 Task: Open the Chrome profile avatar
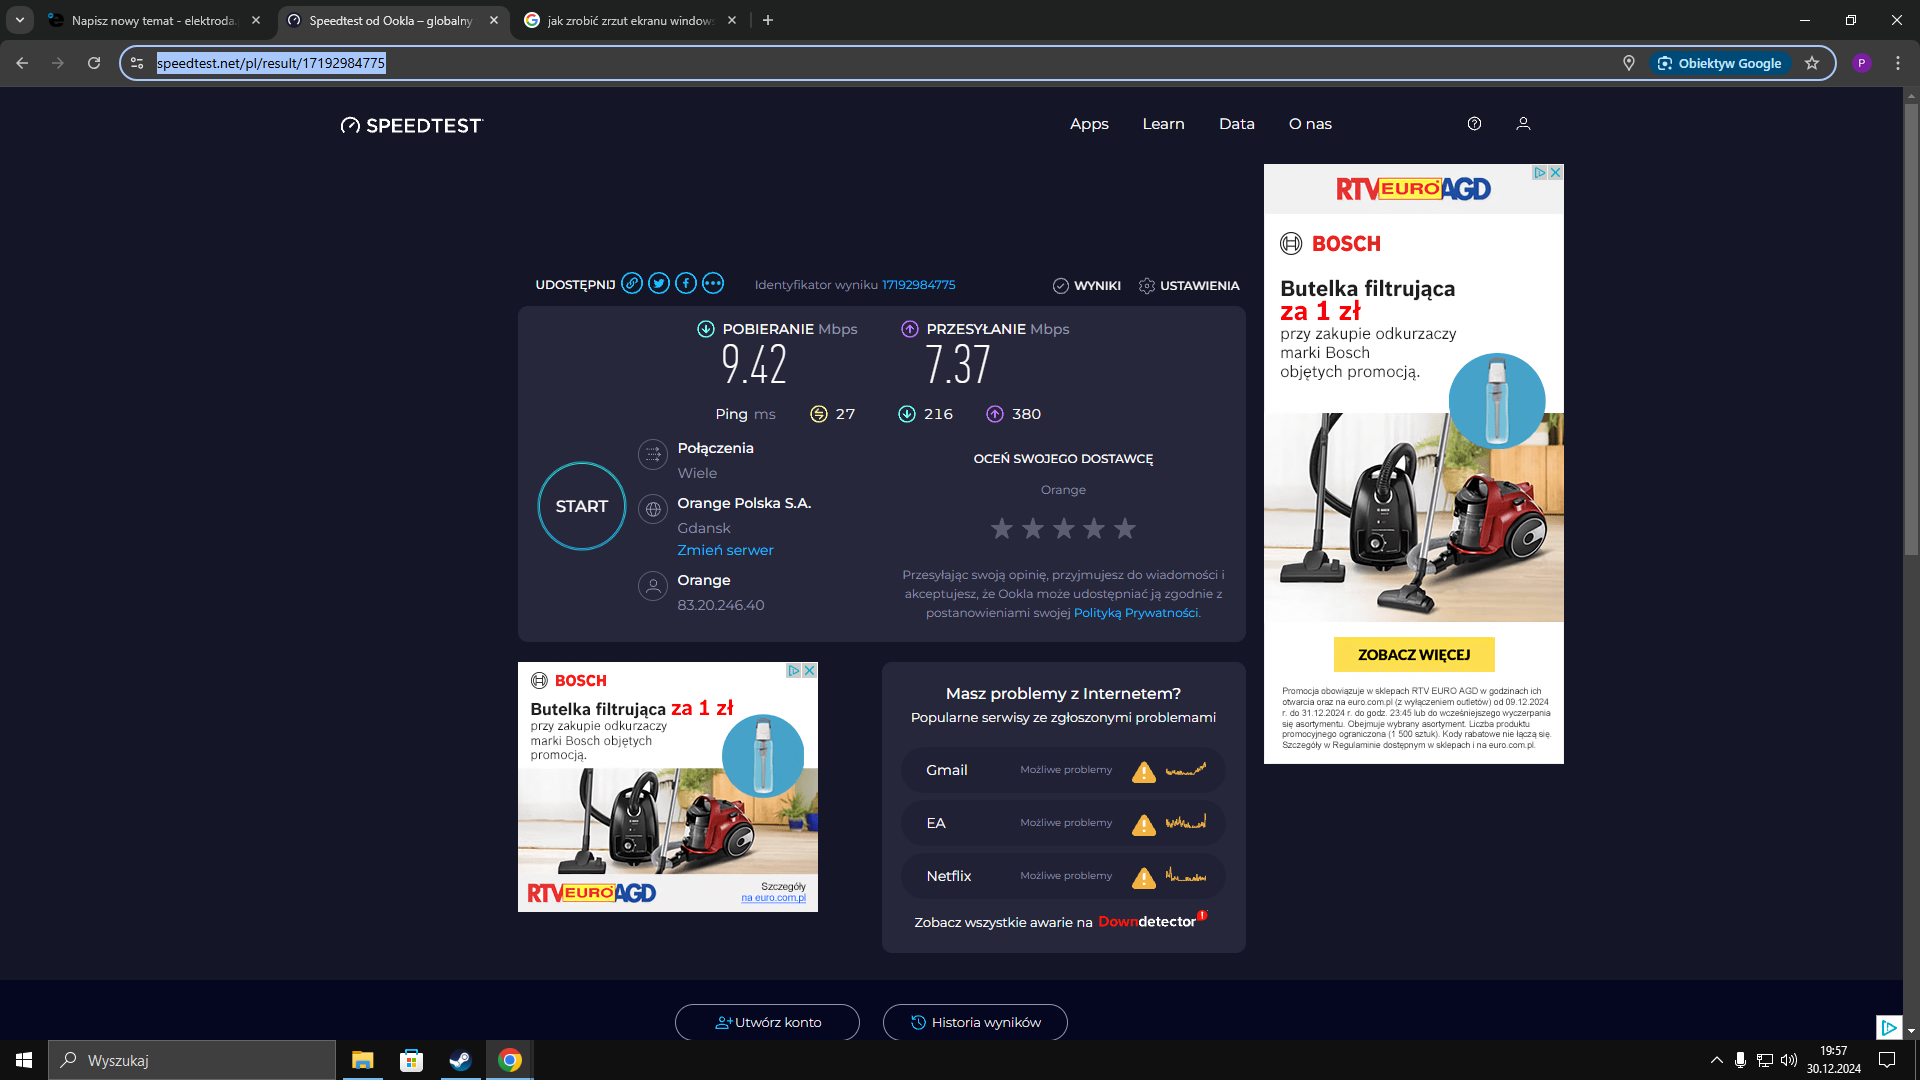[1861, 63]
